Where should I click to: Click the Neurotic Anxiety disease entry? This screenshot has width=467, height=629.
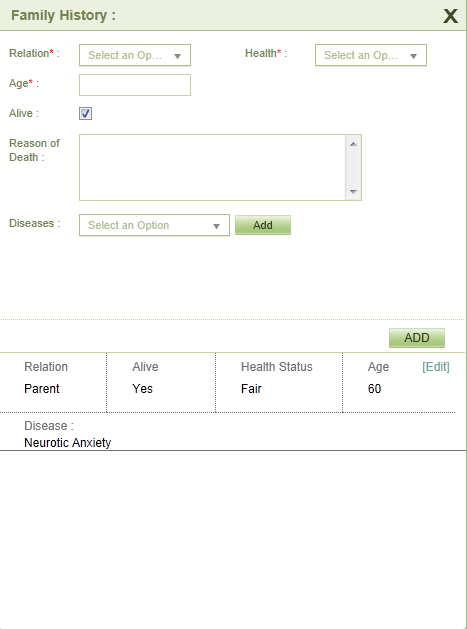coord(67,442)
